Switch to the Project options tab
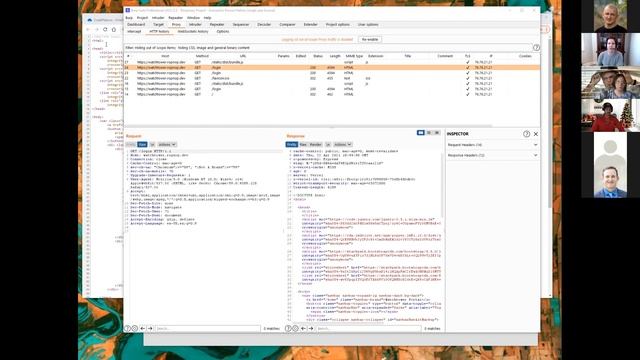The image size is (640, 360). (x=338, y=24)
